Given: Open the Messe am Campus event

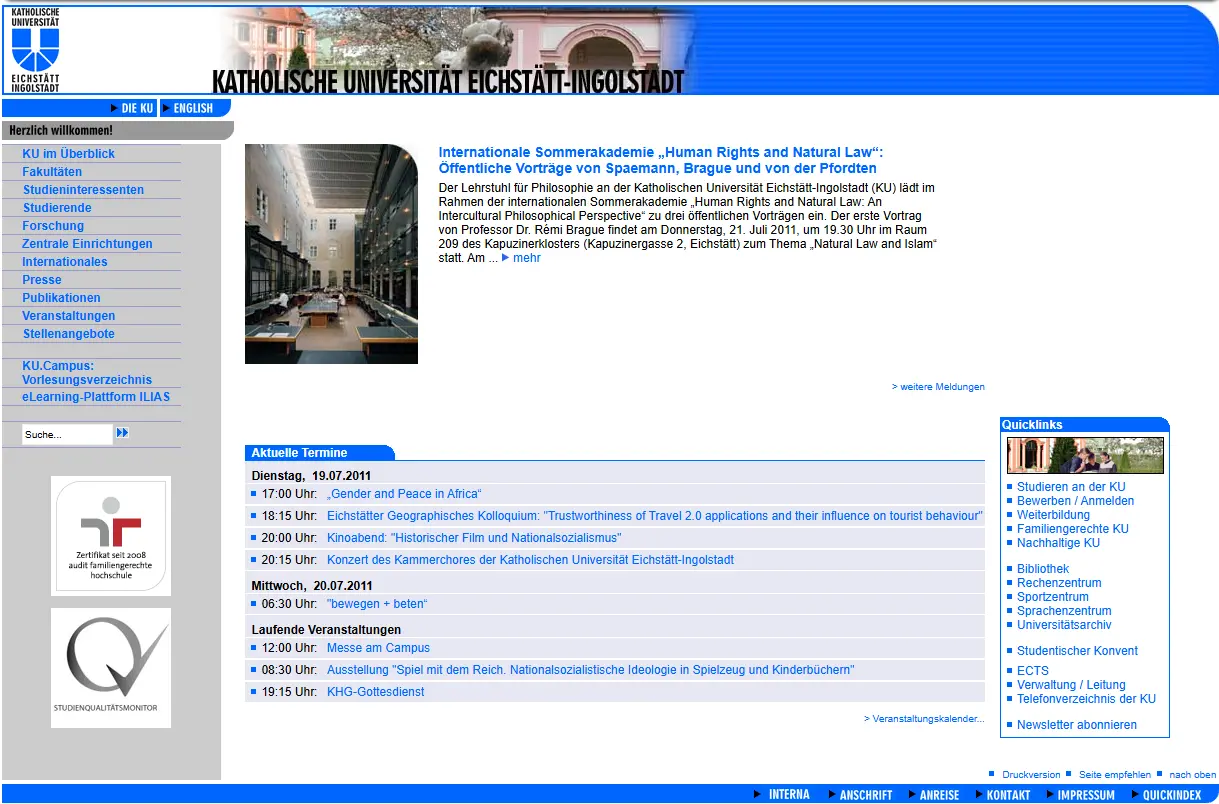Looking at the screenshot, I should click(378, 648).
